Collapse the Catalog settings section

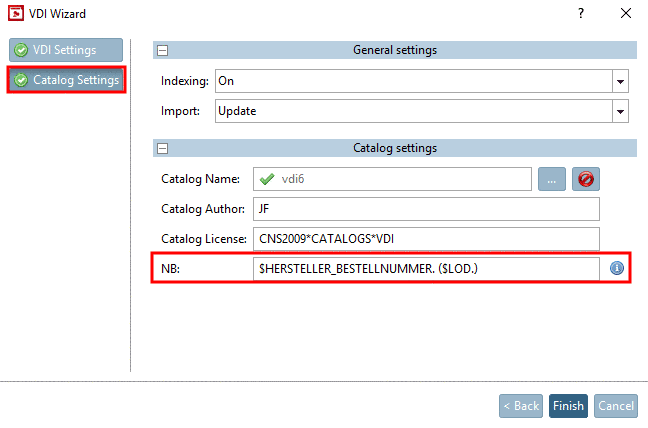coord(162,148)
